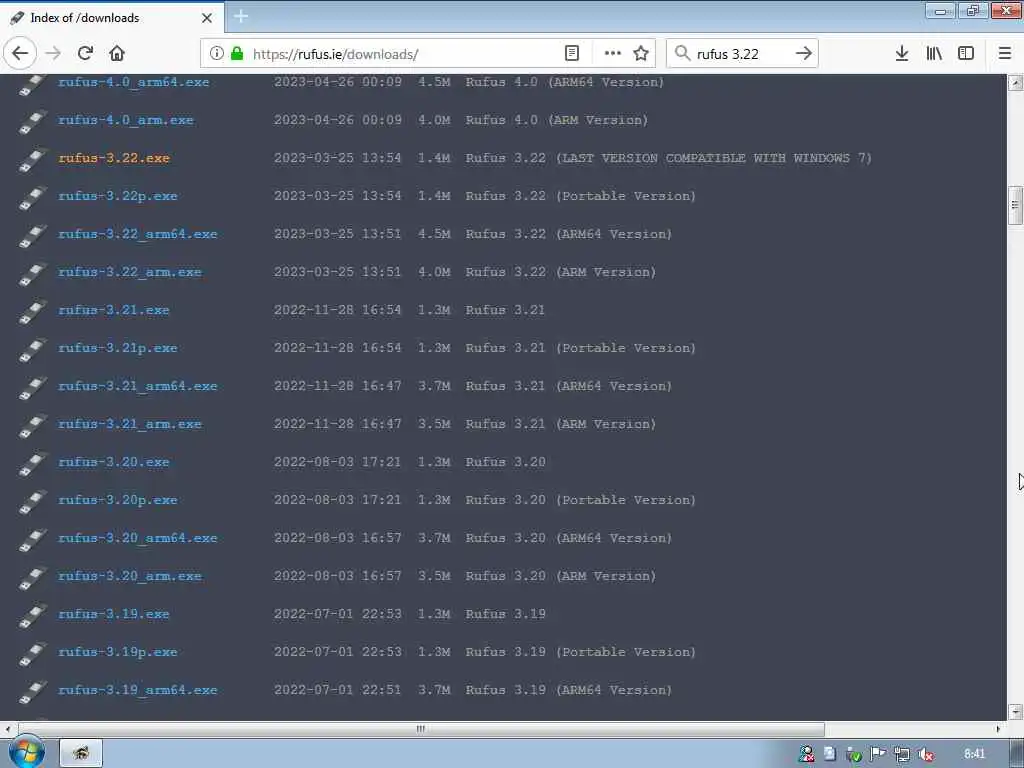
Task: Click the taskbar clock showing 8:41
Action: [974, 754]
